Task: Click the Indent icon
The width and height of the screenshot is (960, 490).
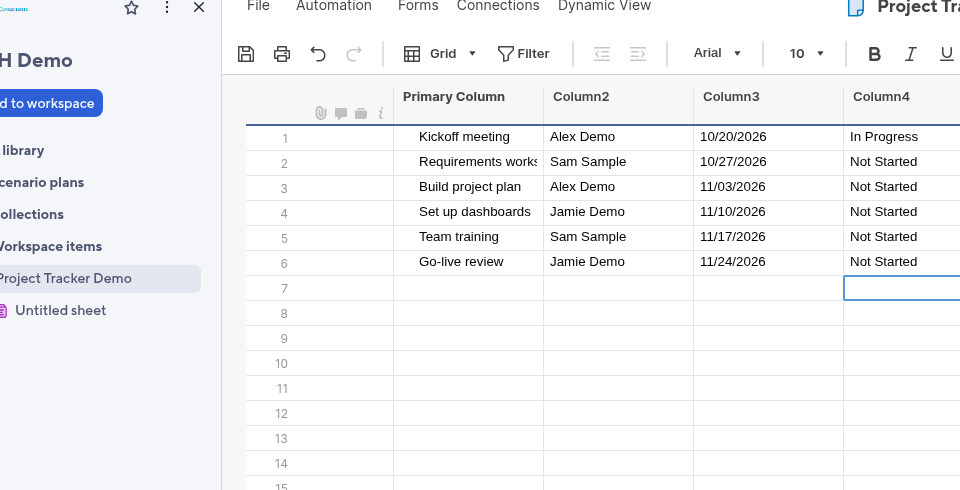Action: (638, 54)
